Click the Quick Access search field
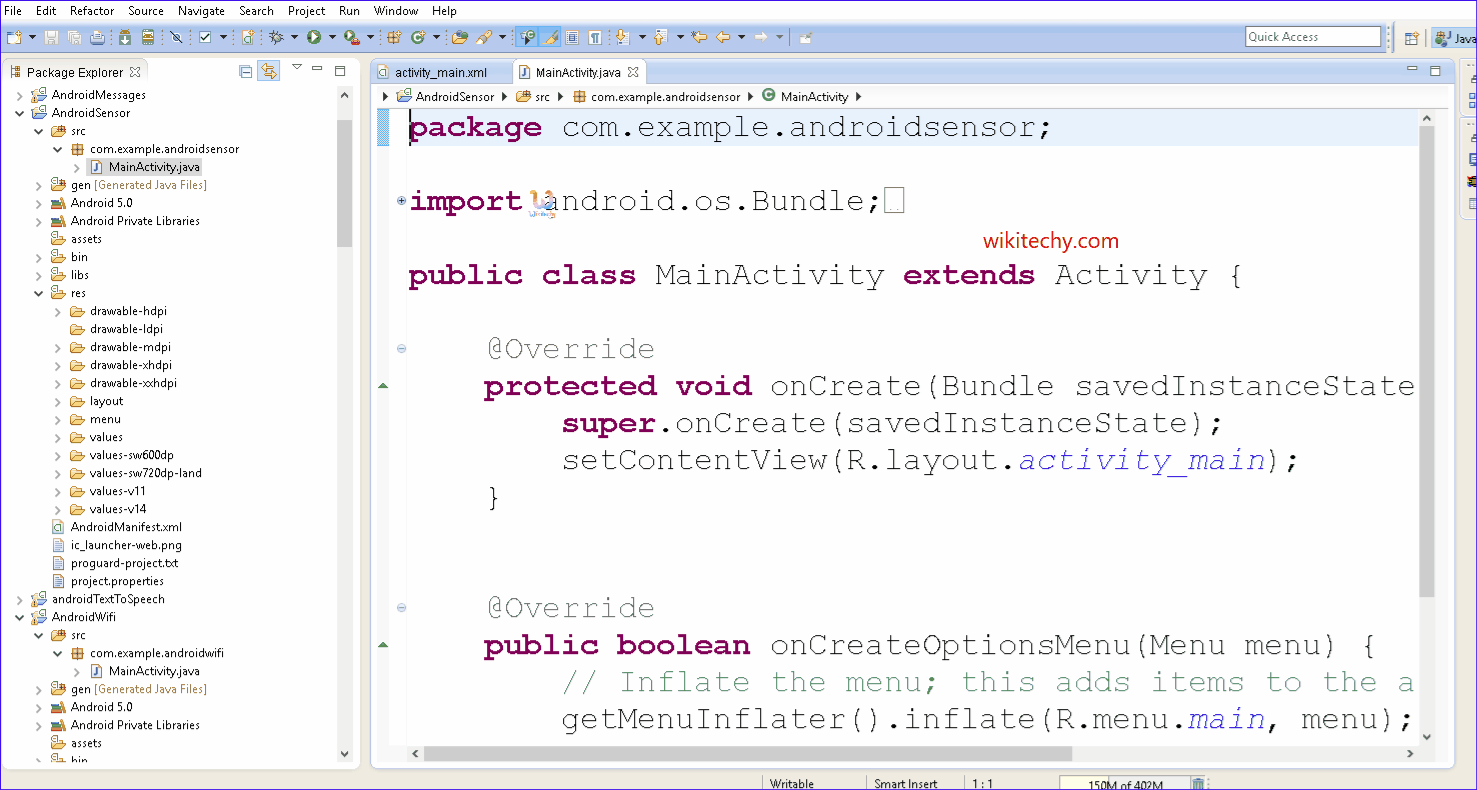This screenshot has width=1477, height=790. [x=1312, y=37]
